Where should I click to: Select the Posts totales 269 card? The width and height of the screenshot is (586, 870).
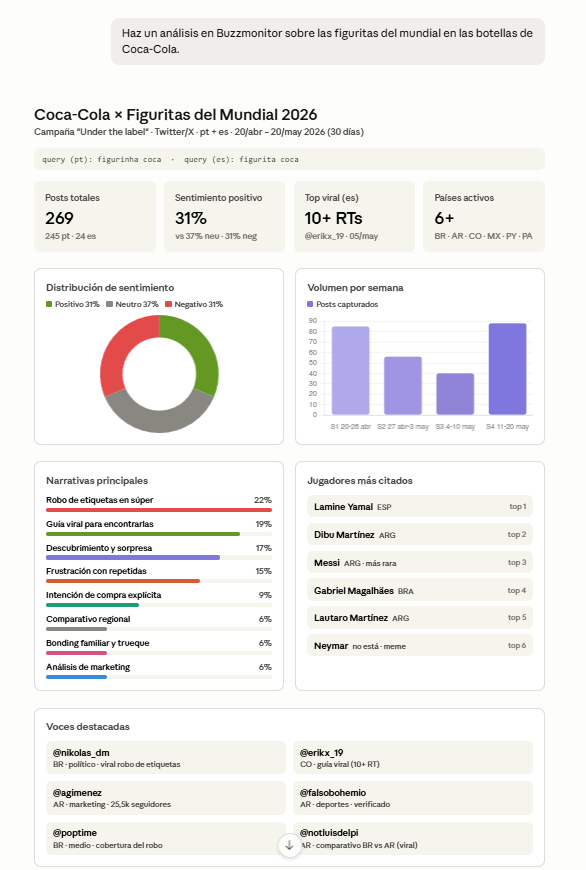(x=95, y=216)
